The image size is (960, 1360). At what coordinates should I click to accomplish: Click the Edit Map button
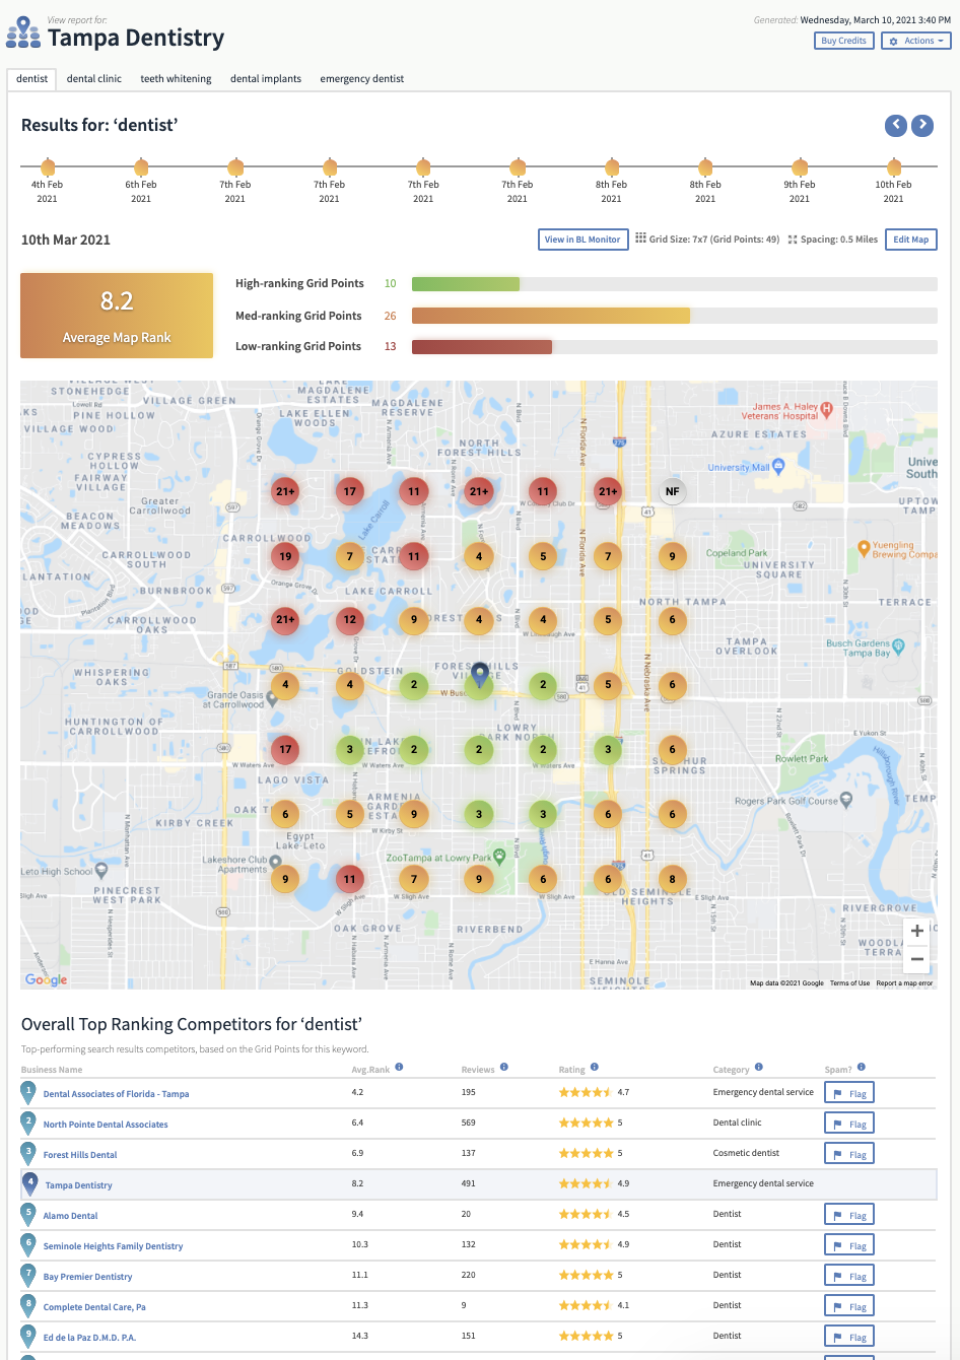pyautogui.click(x=911, y=239)
